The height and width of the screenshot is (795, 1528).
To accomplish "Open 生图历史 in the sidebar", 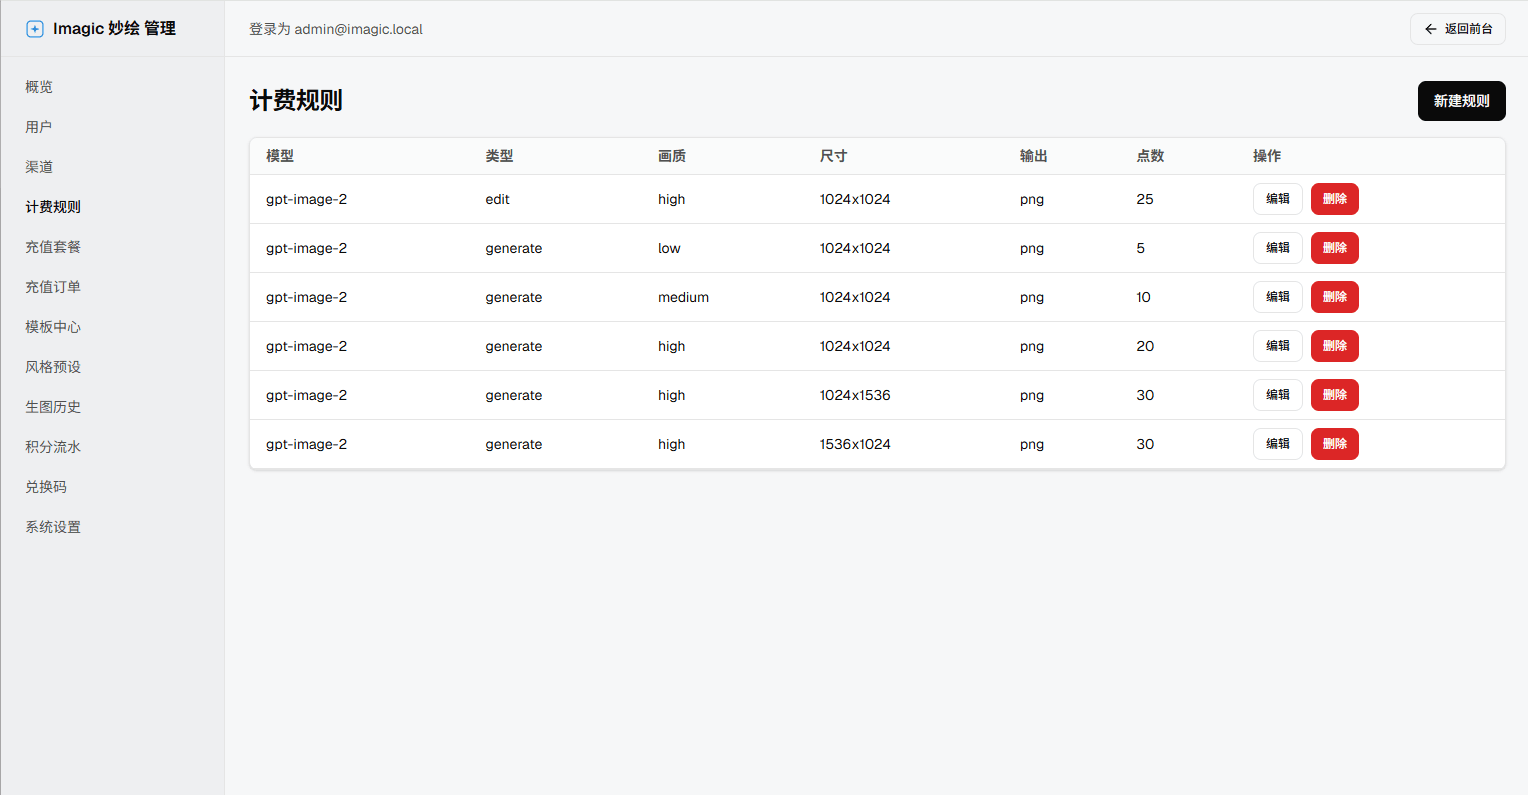I will tap(53, 407).
